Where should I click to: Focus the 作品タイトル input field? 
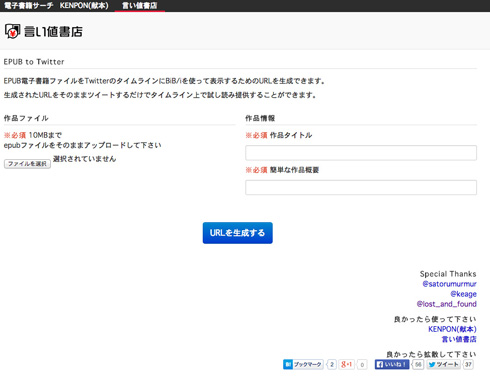(x=361, y=153)
